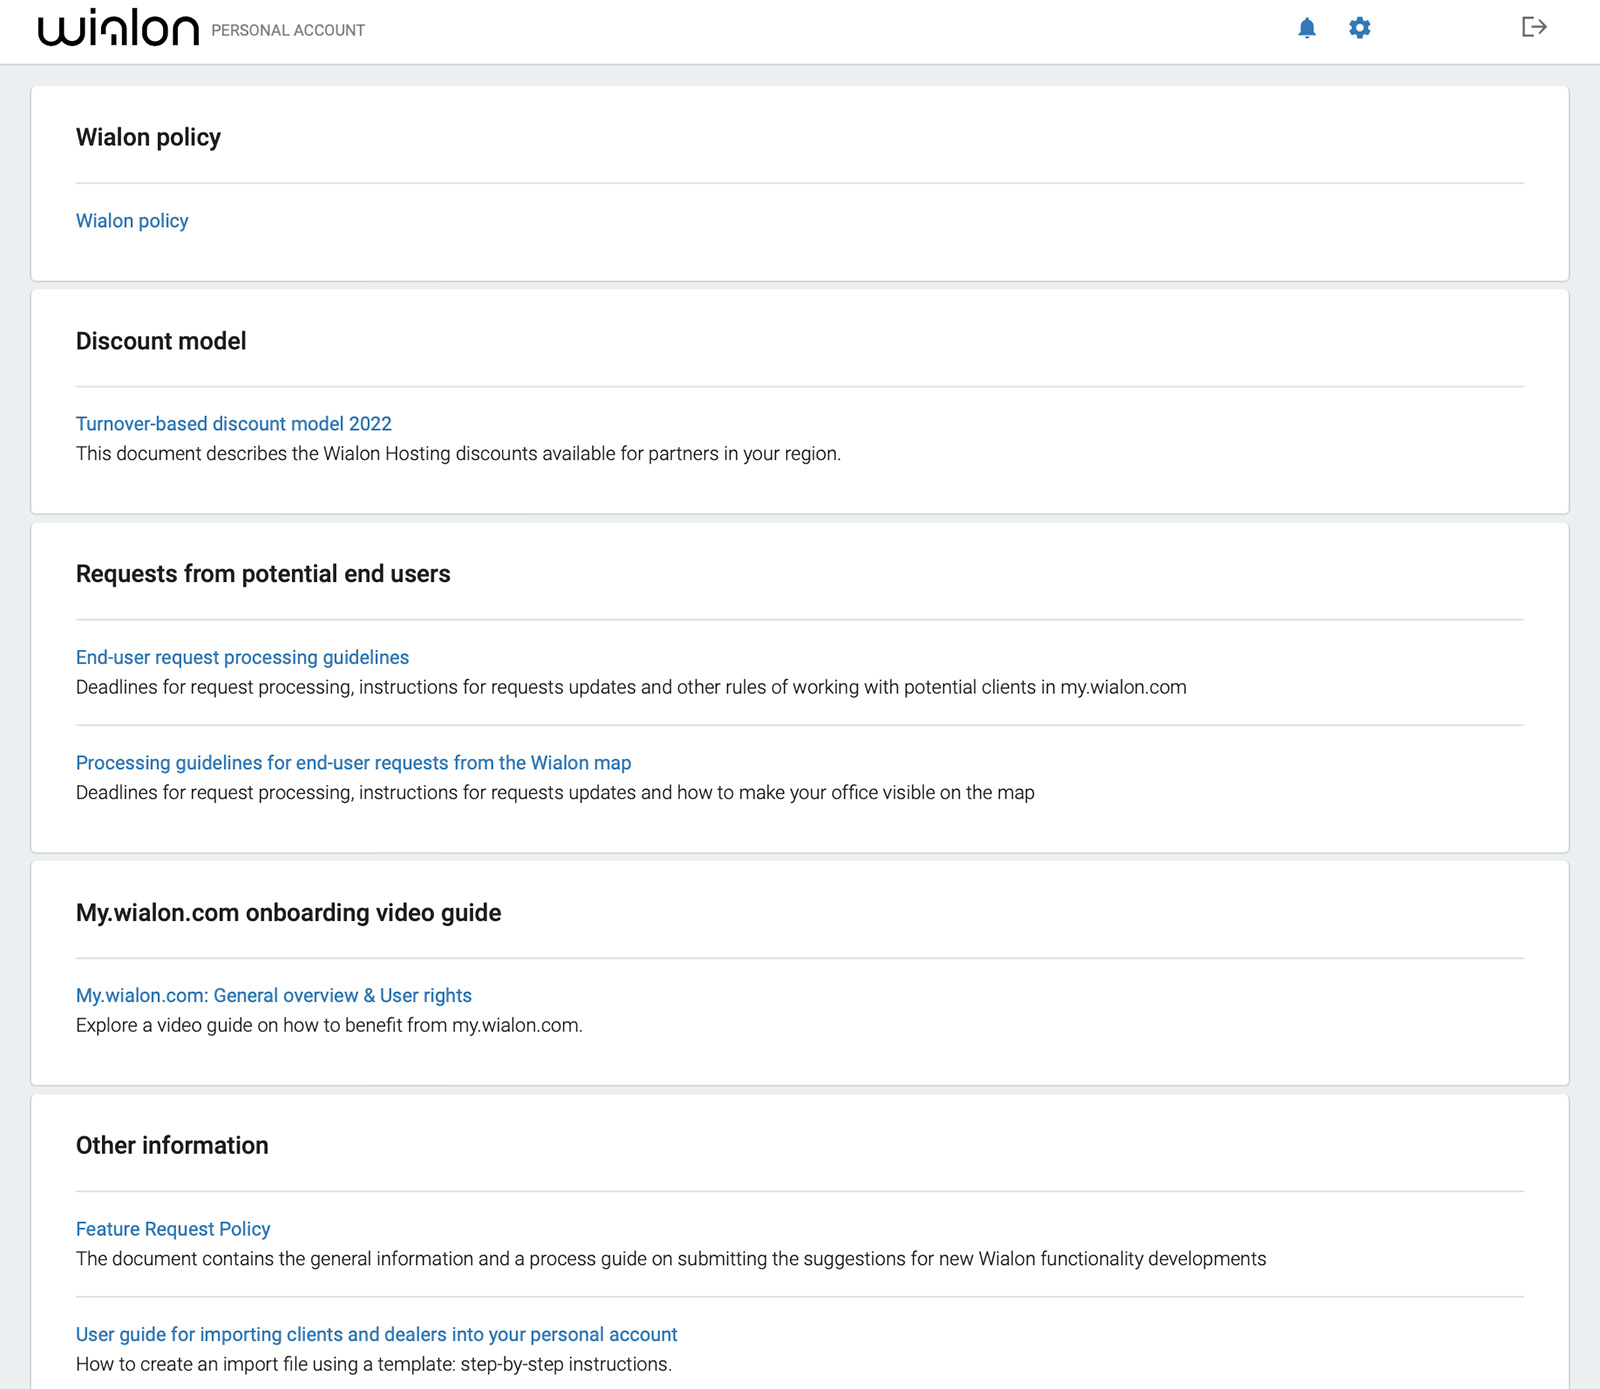The height and width of the screenshot is (1389, 1600).
Task: Open the clients and dealers import guide
Action: 376,1334
